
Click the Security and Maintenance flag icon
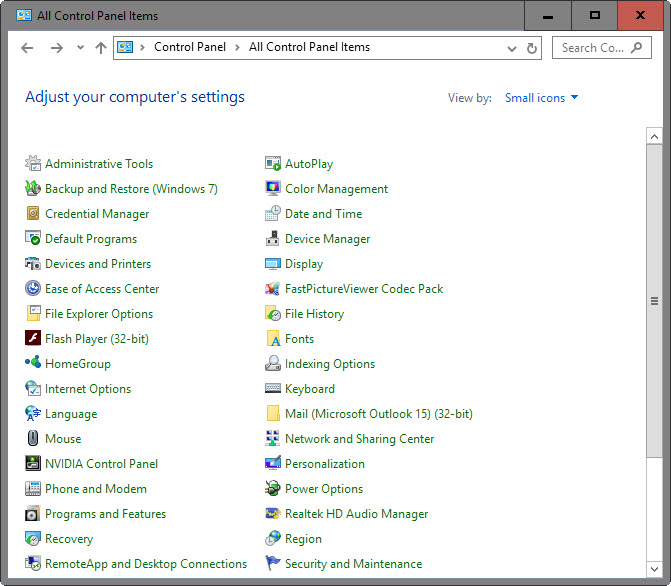coord(273,563)
